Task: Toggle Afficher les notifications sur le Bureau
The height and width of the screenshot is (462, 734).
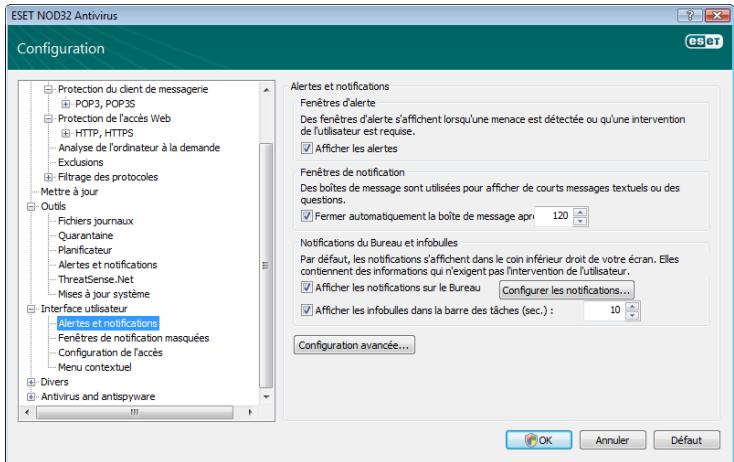Action: pyautogui.click(x=307, y=287)
